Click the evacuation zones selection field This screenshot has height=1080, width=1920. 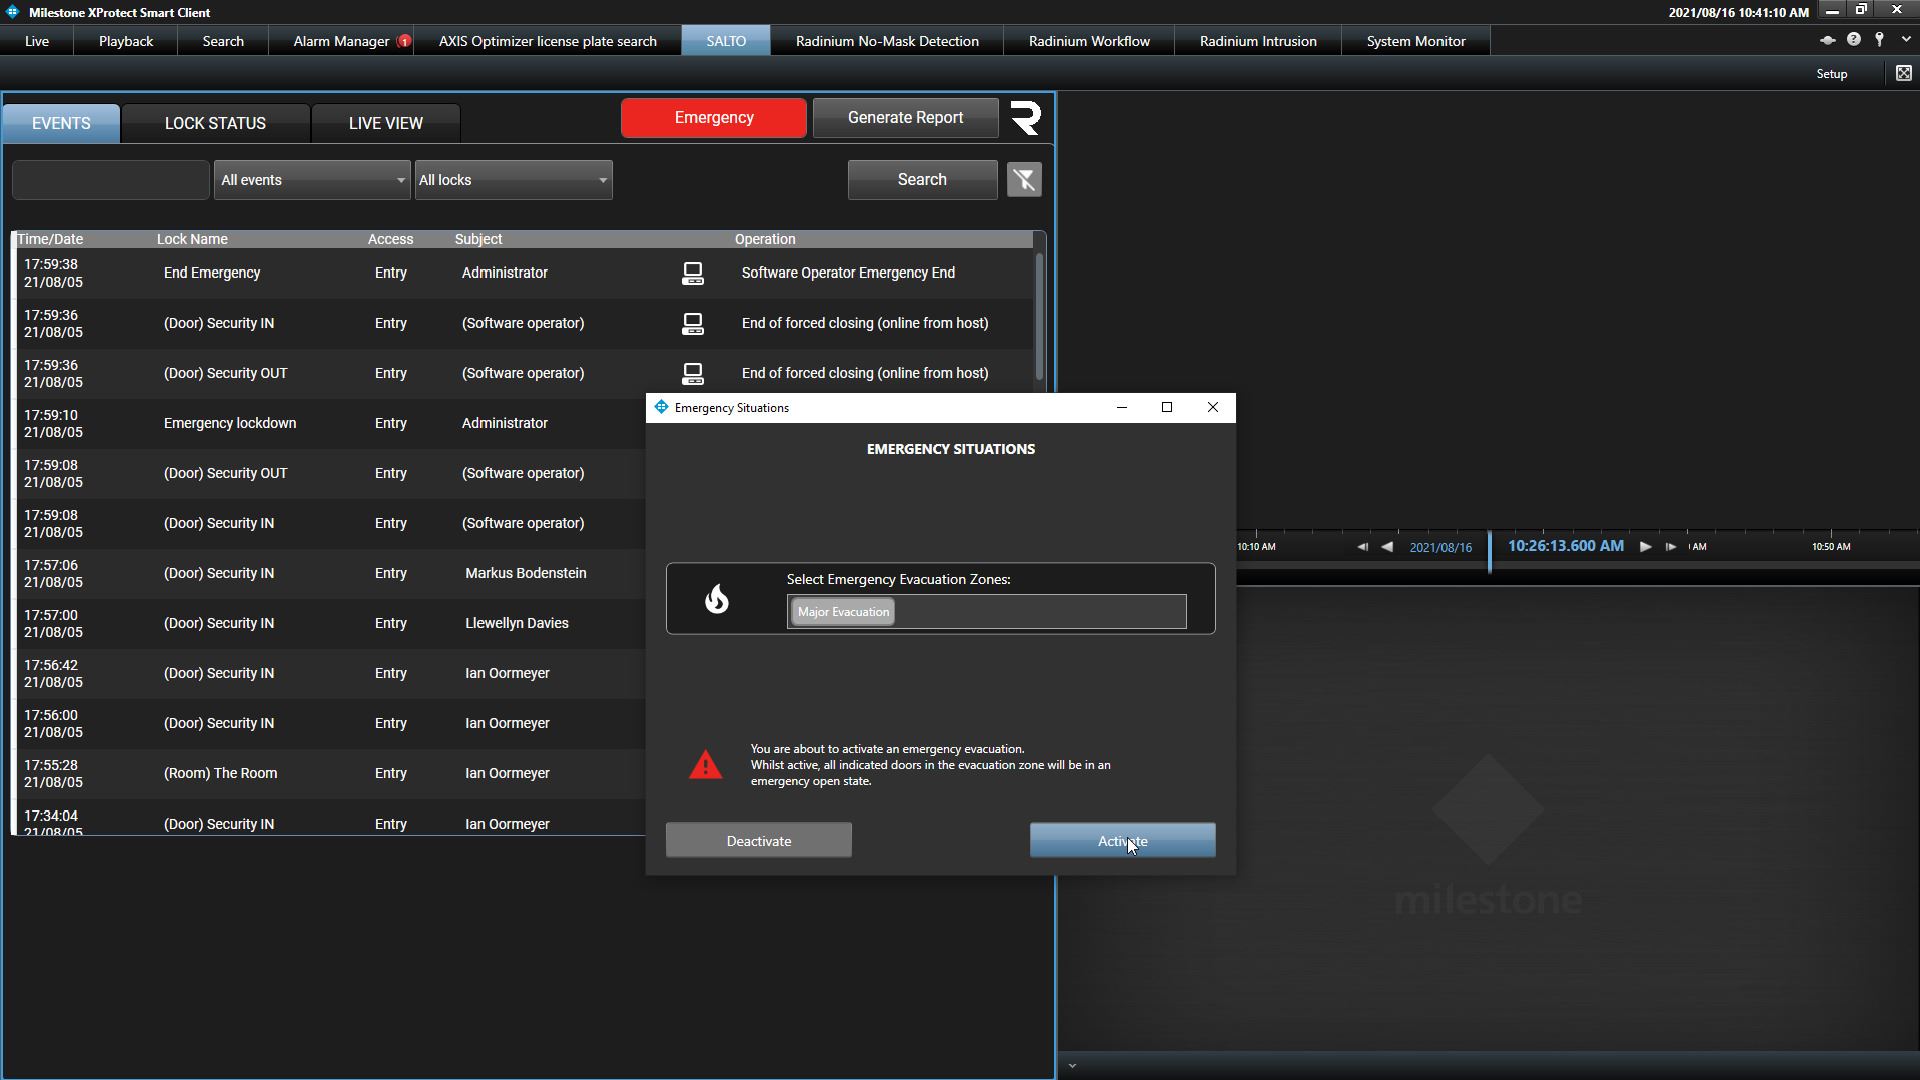(987, 612)
